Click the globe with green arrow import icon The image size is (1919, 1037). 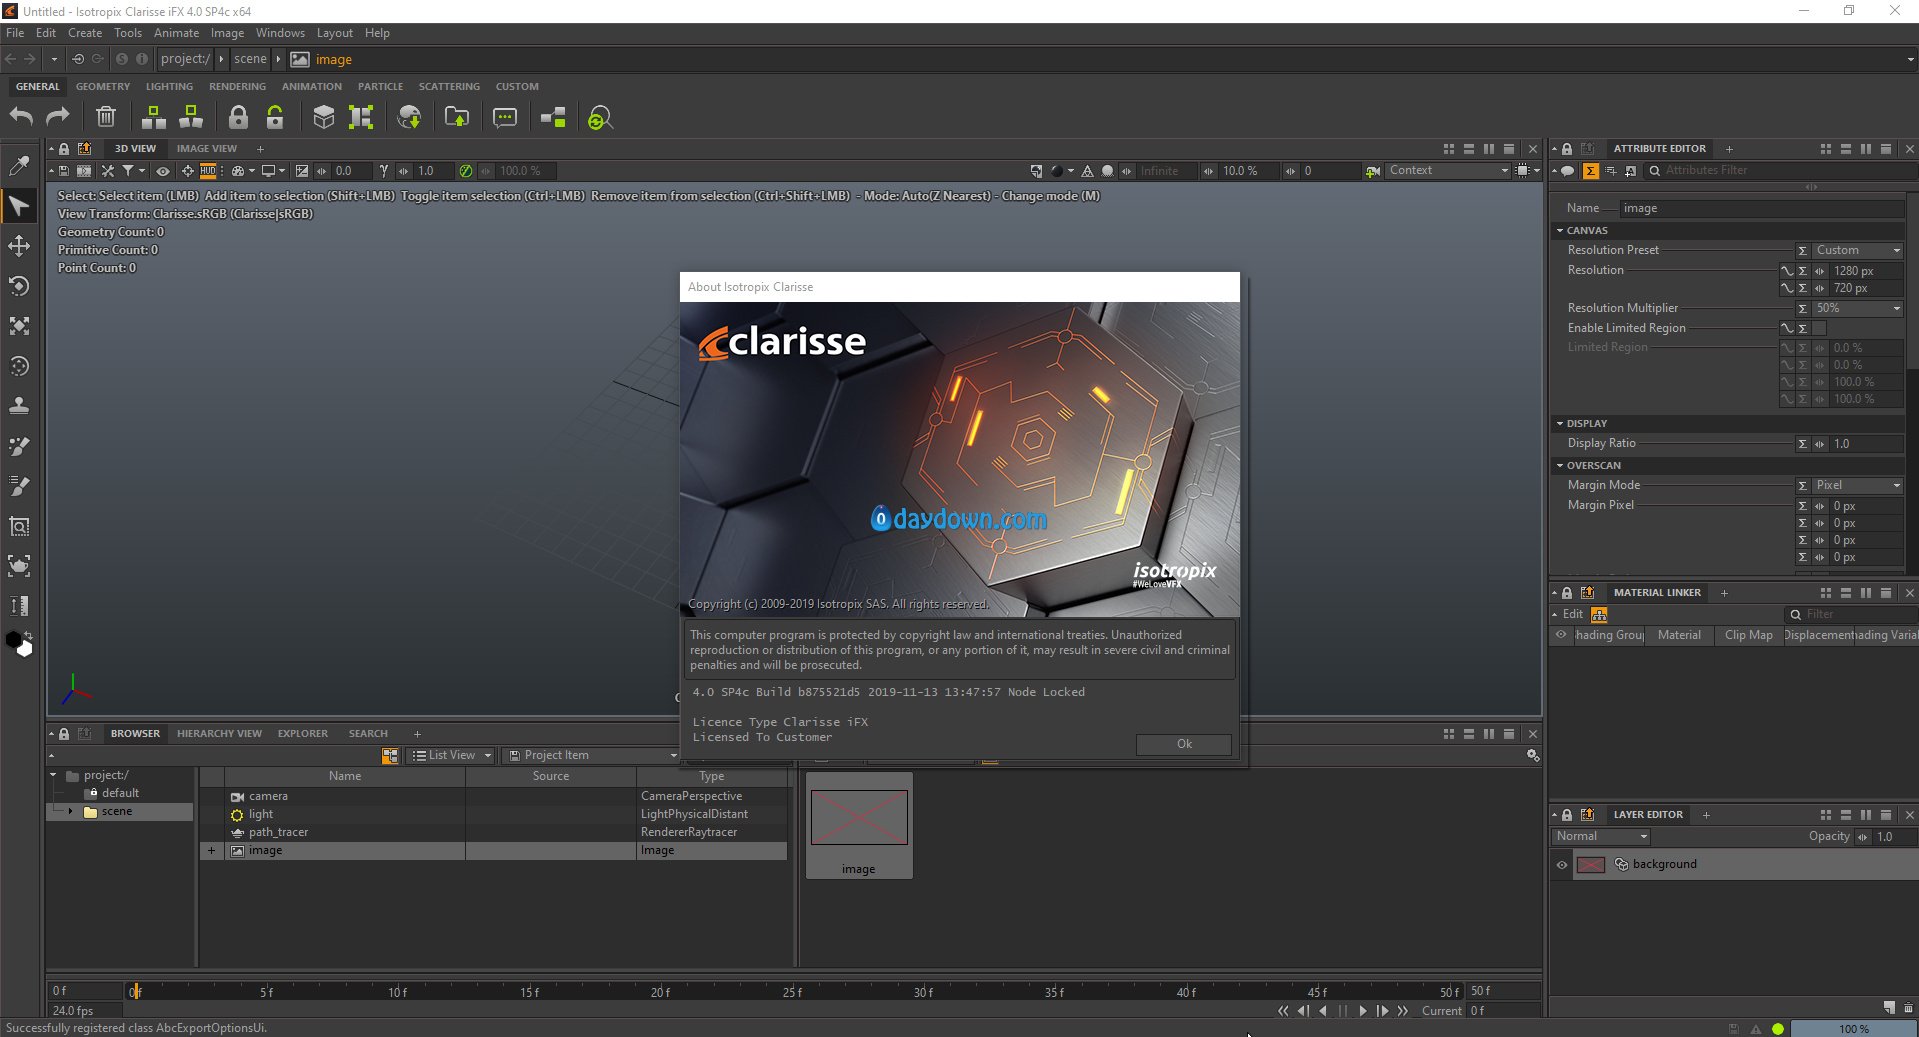(409, 117)
